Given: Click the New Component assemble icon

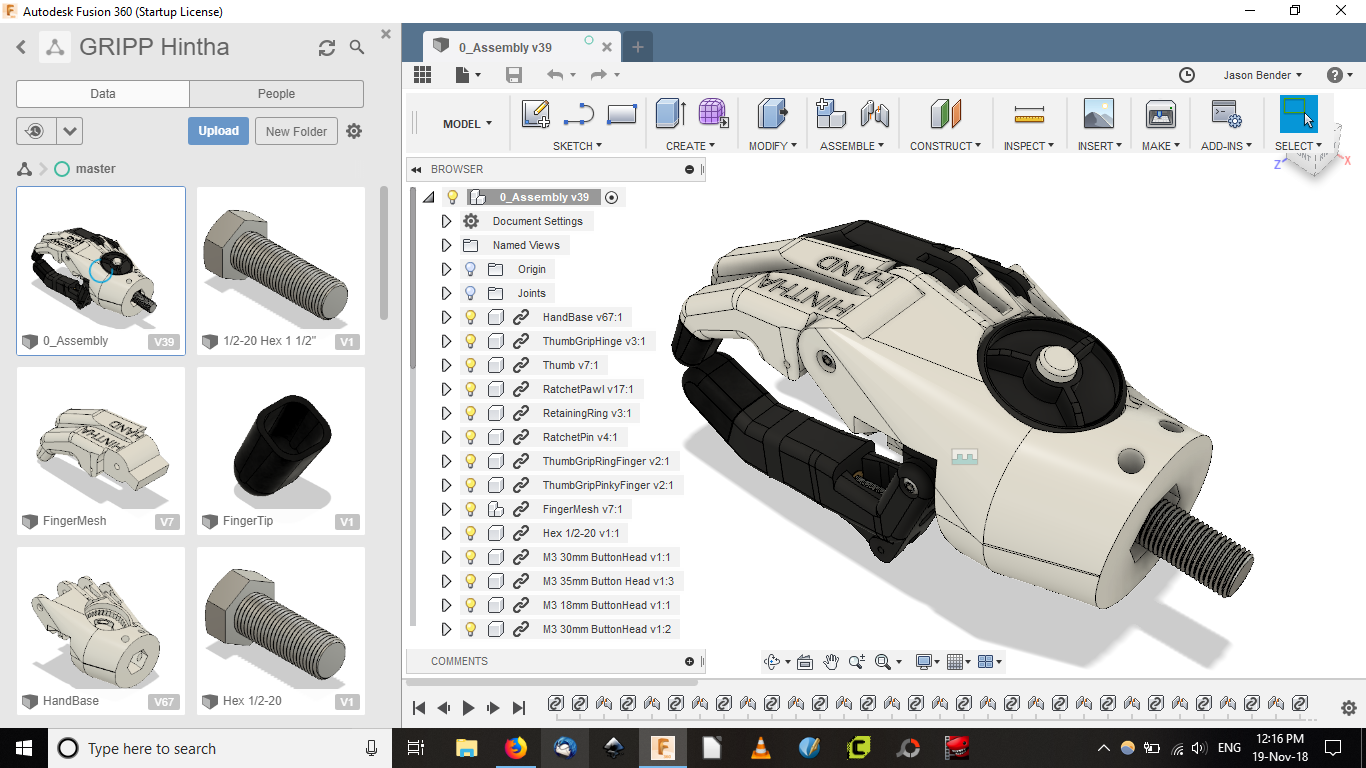Looking at the screenshot, I should (831, 114).
